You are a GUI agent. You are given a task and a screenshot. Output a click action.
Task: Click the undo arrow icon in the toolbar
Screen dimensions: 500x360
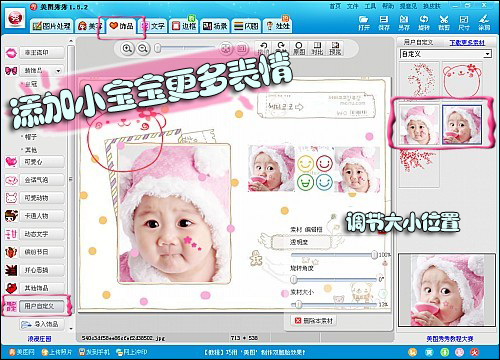(263, 46)
